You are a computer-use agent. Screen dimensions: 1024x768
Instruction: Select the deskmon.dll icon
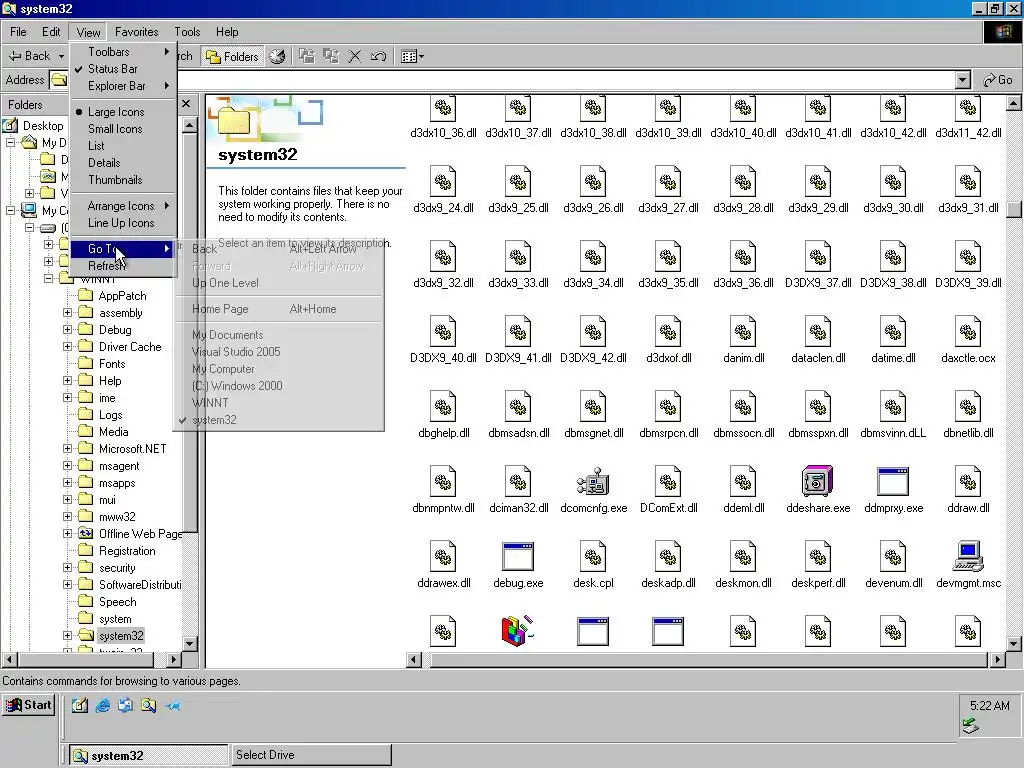[x=743, y=557]
